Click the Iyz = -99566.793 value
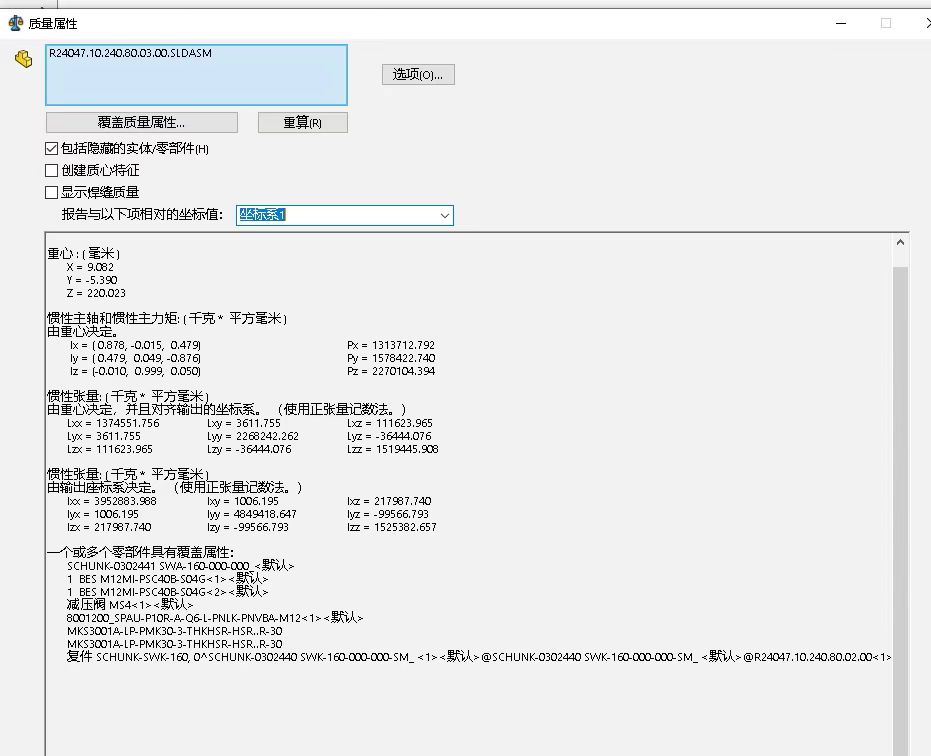 tap(388, 514)
